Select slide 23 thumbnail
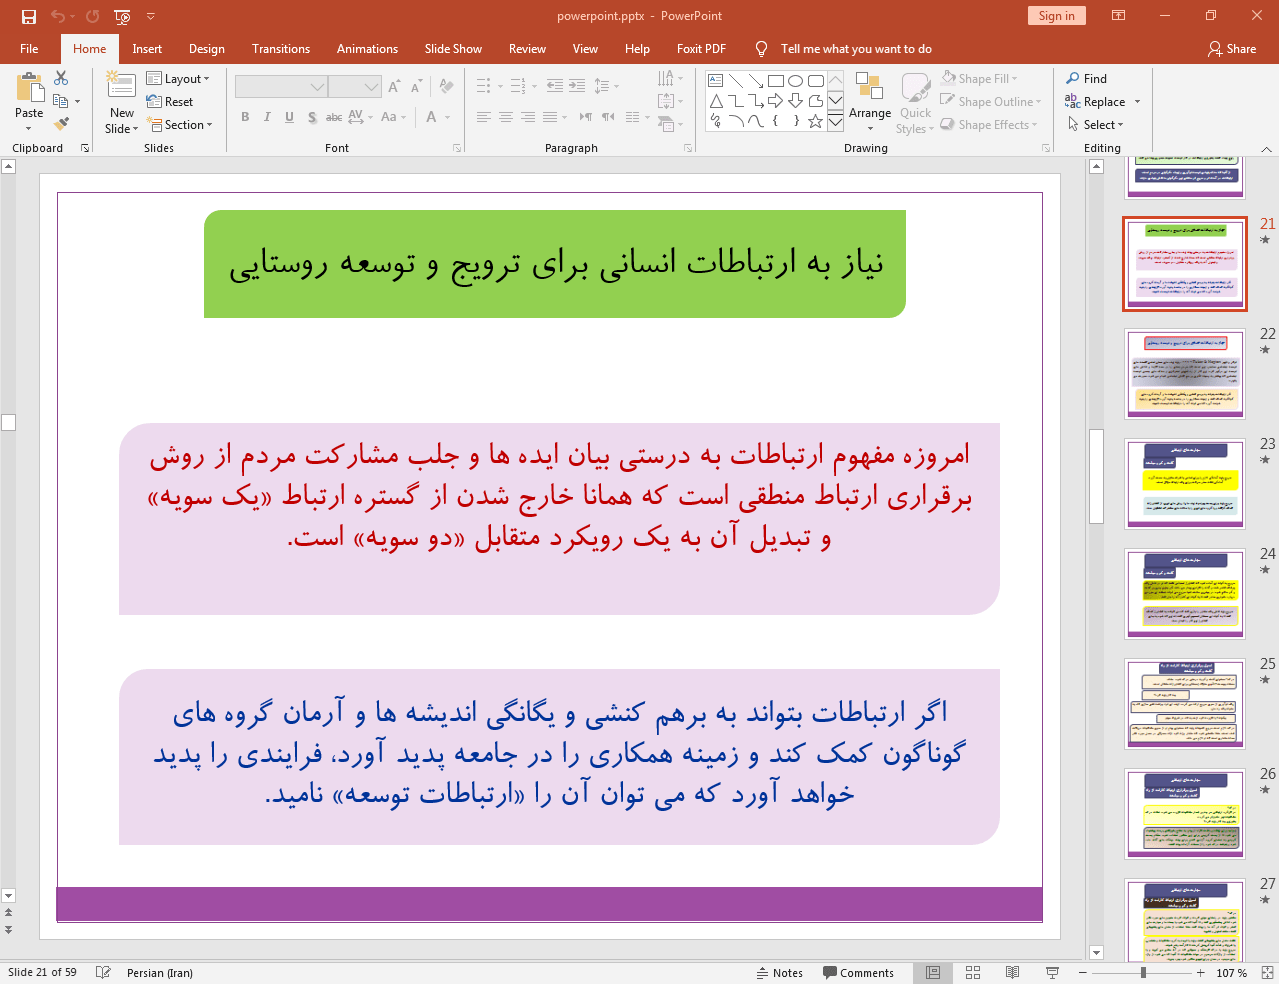This screenshot has width=1279, height=984. click(1185, 484)
